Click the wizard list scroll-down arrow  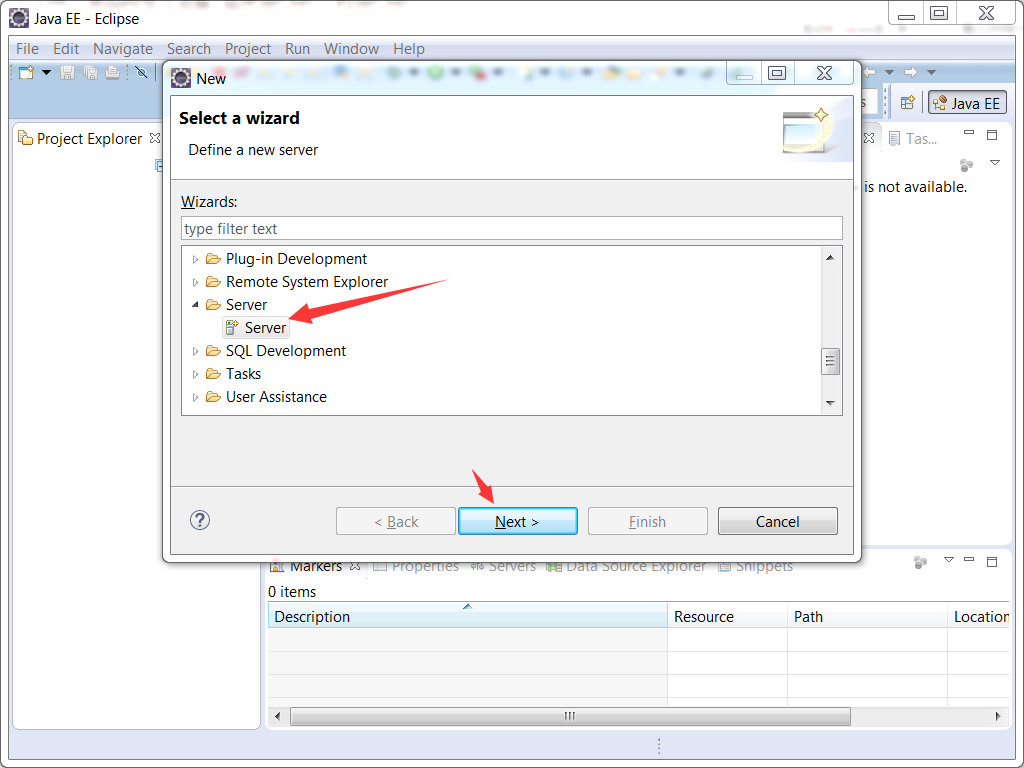click(x=830, y=403)
